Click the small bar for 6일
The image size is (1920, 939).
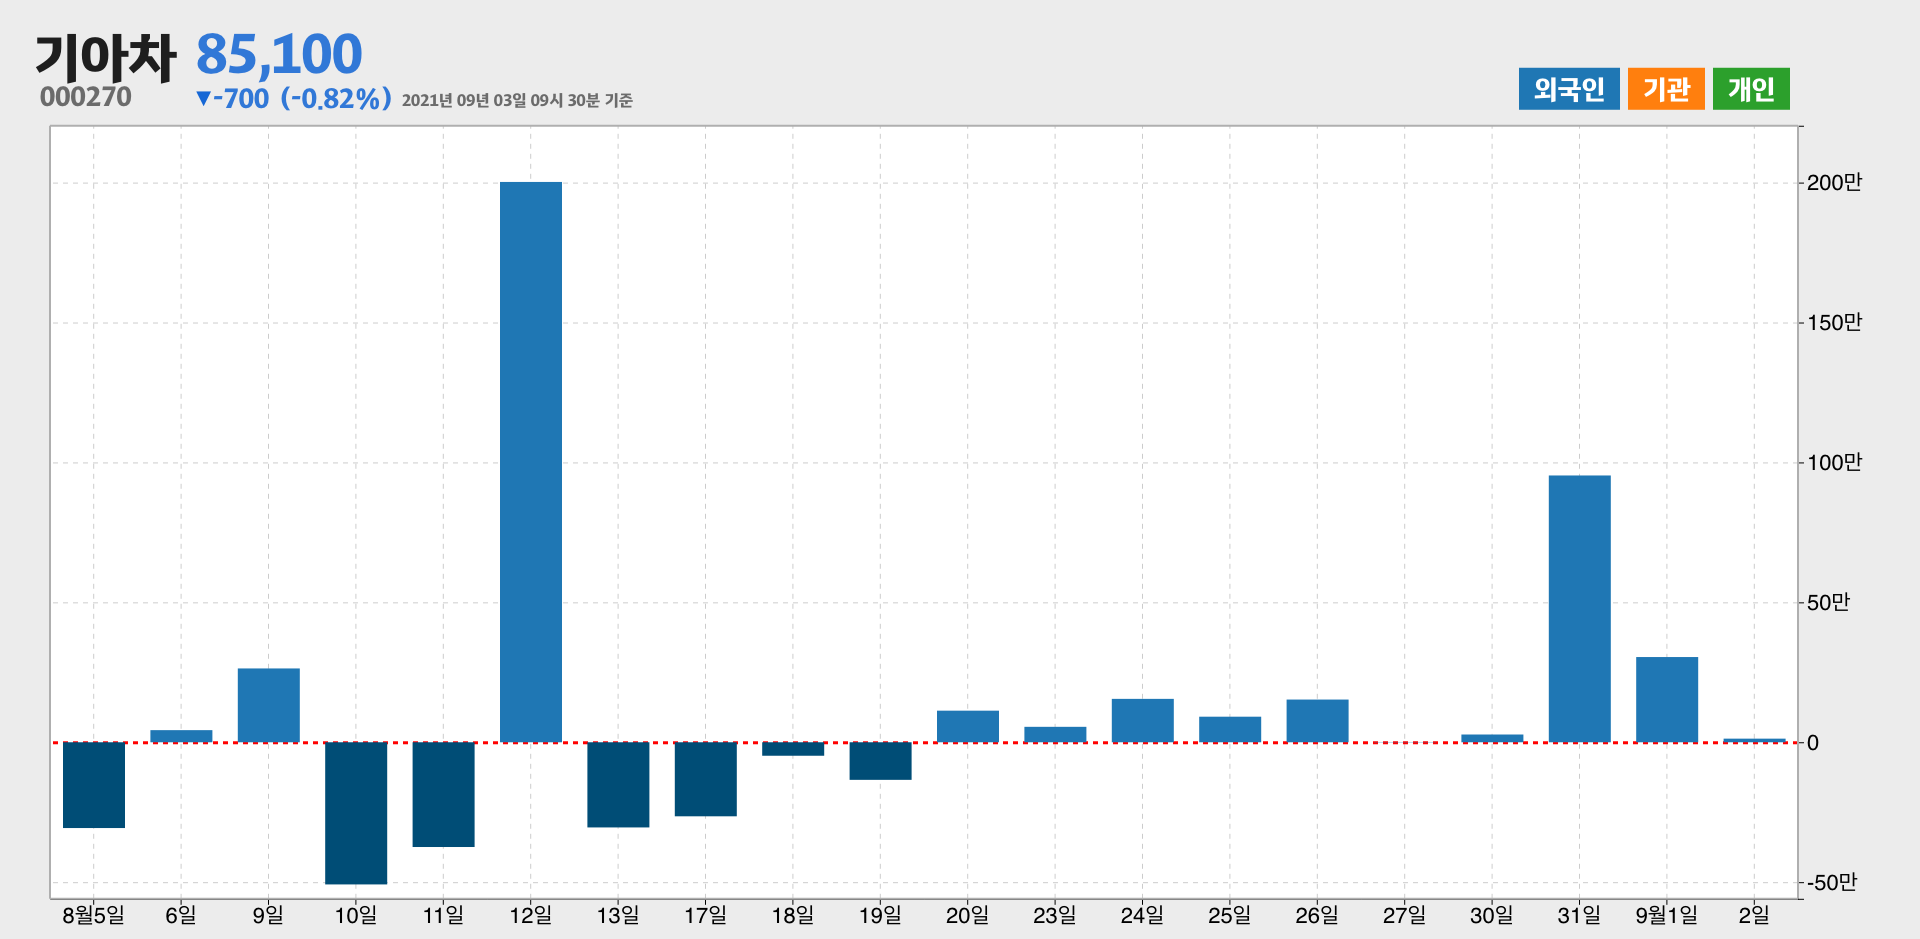click(x=181, y=736)
